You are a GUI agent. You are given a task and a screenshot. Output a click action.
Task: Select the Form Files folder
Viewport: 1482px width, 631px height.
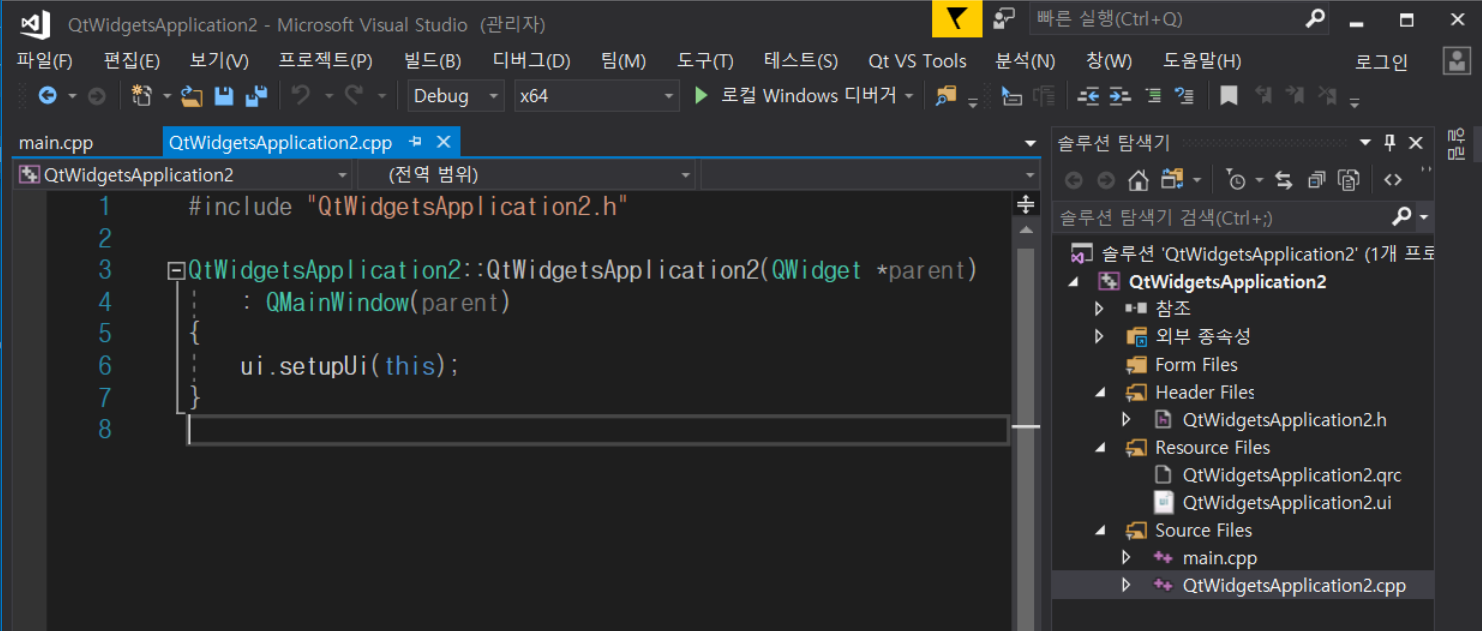pyautogui.click(x=1196, y=365)
